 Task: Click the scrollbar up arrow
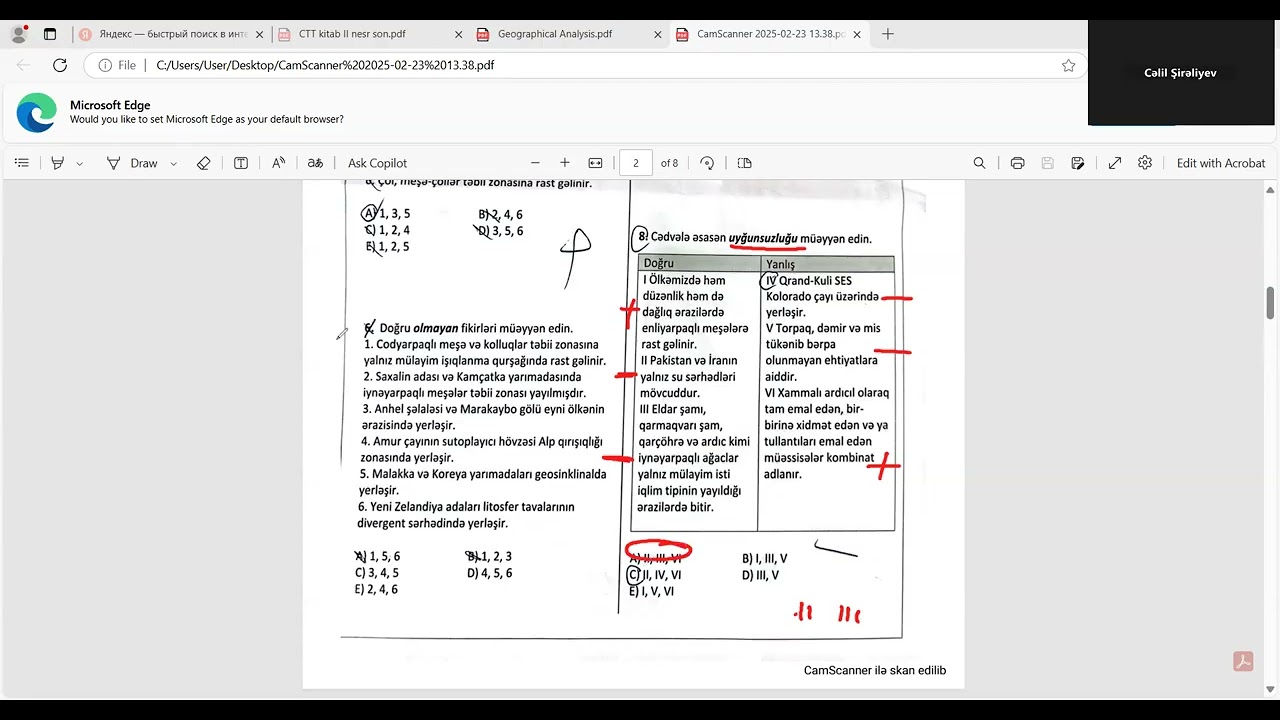click(x=1271, y=189)
